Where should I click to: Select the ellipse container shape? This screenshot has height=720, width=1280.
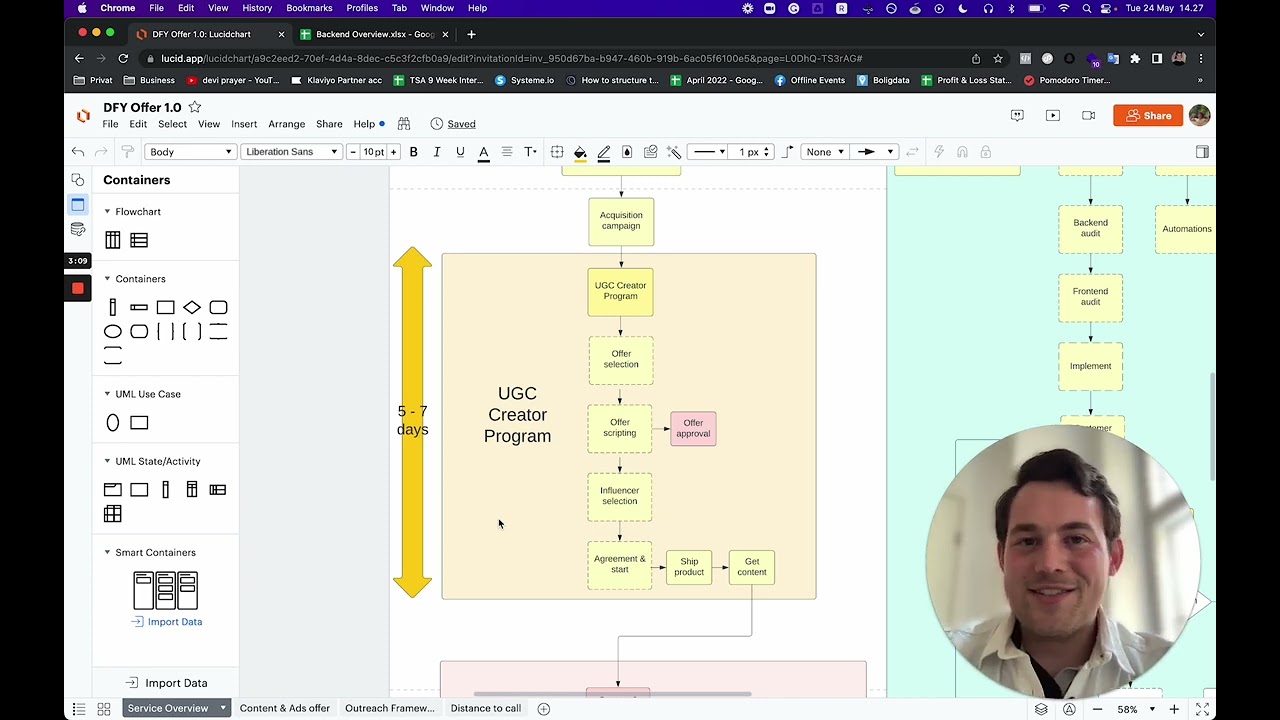(x=113, y=331)
